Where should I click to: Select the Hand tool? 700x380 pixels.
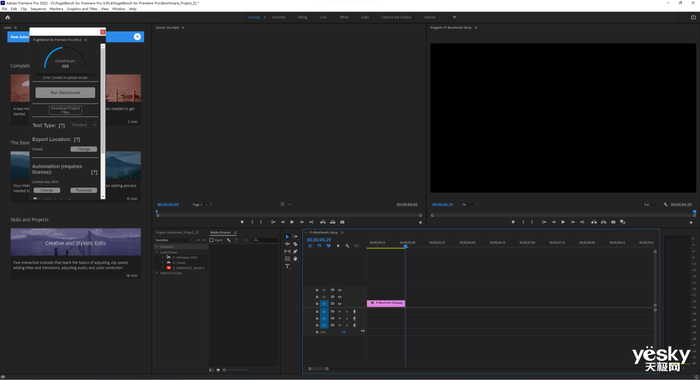pos(295,259)
